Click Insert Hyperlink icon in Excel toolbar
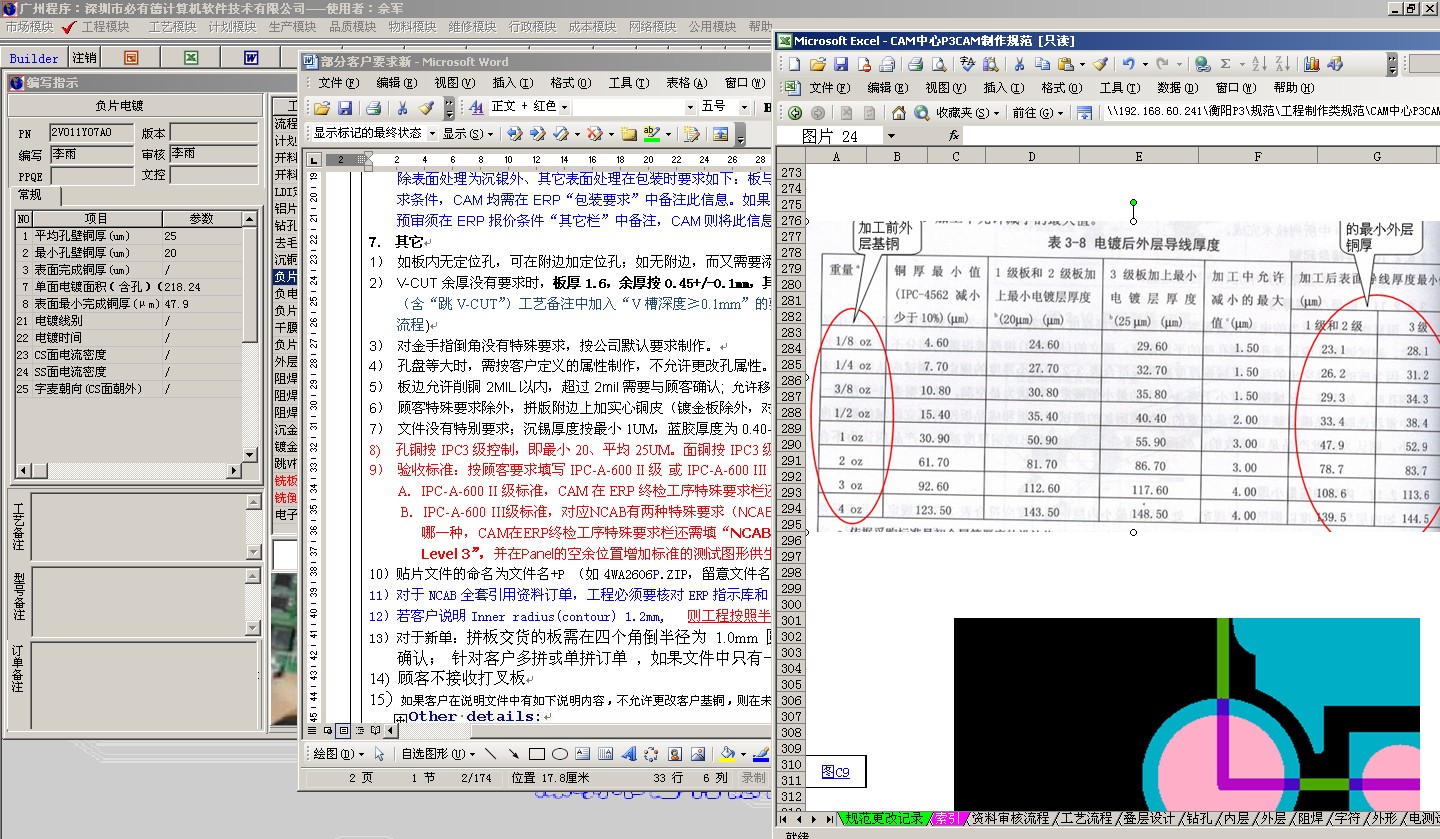Screen dimensions: 1440x839 pyautogui.click(x=1203, y=64)
